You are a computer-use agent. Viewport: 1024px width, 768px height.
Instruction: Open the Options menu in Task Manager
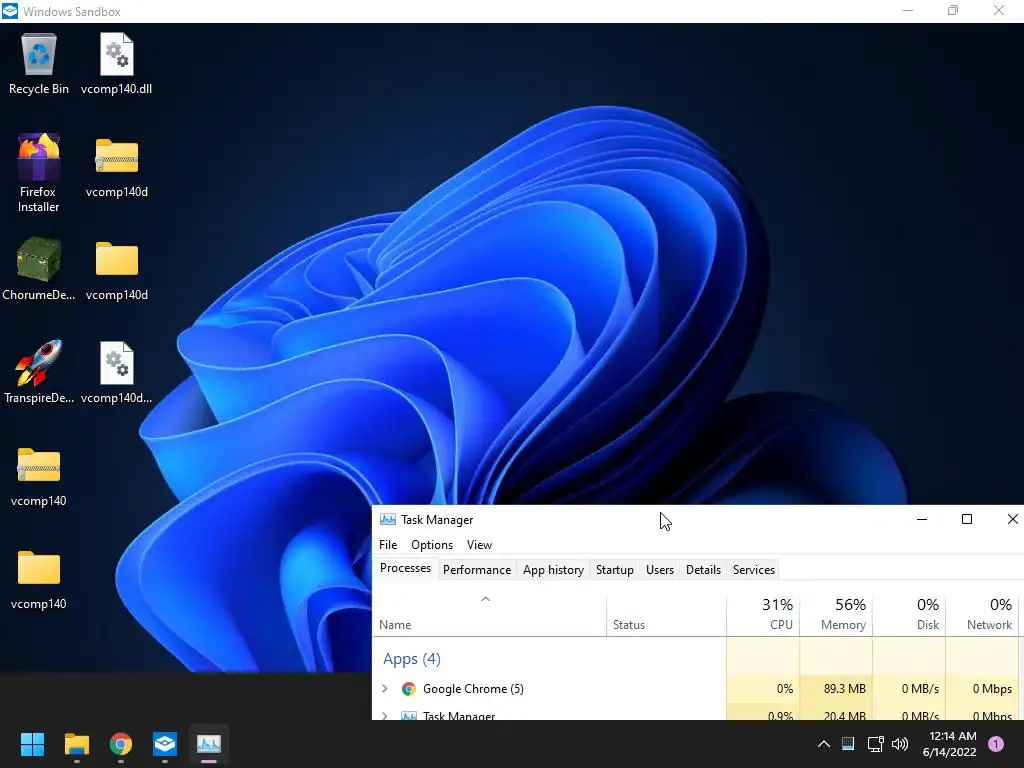(x=432, y=545)
